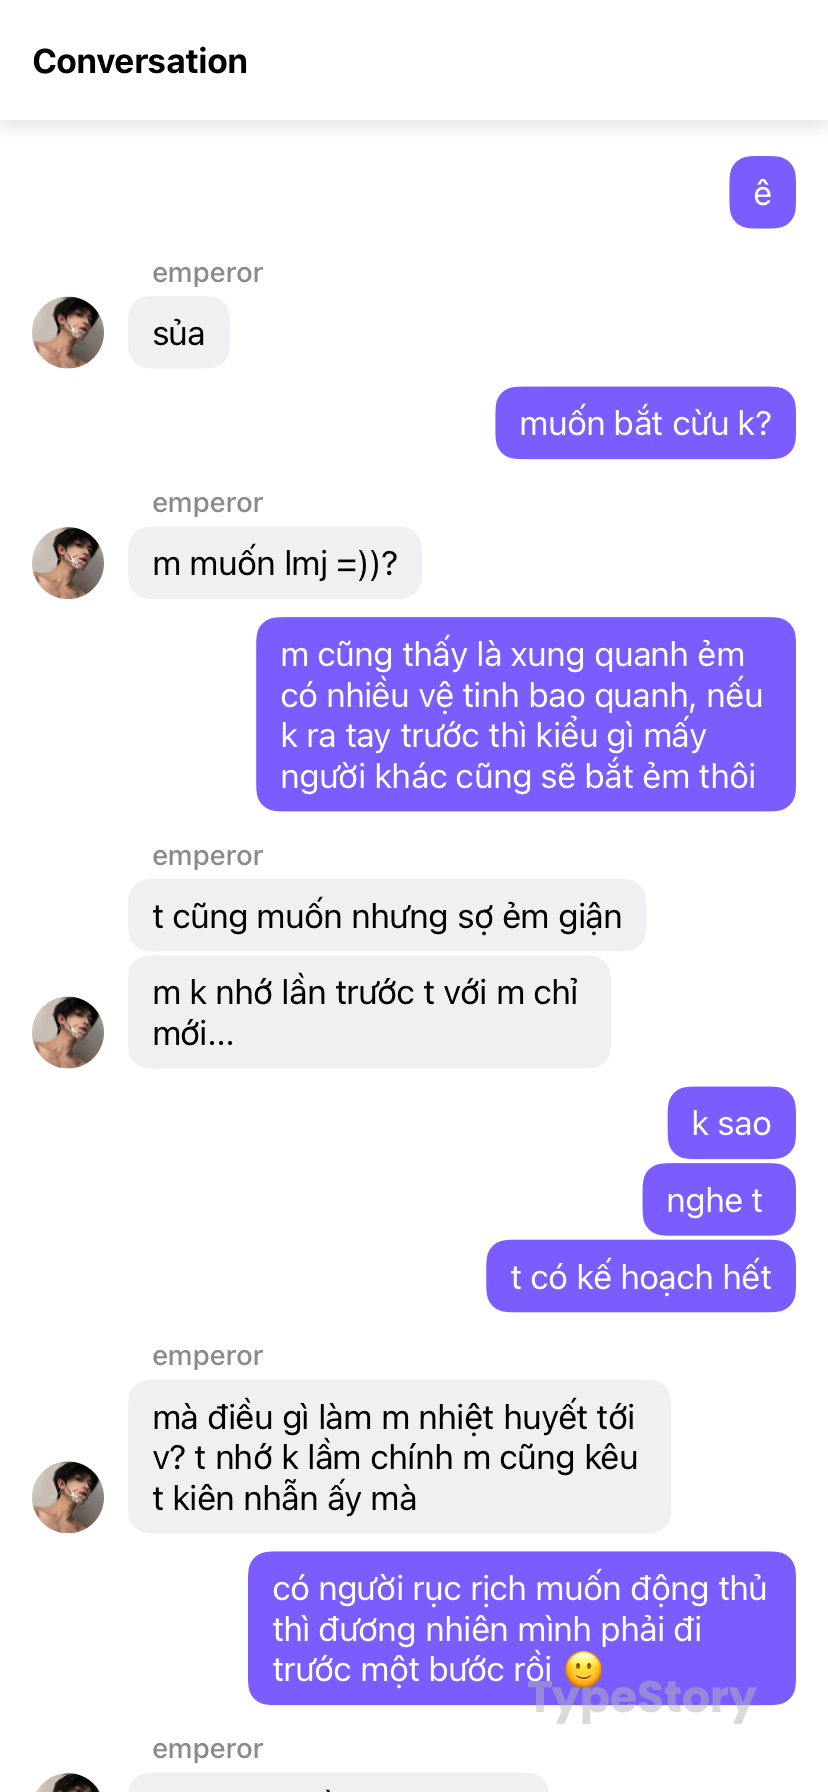Tap emperor's avatar beside "m muốn lmj =))?"
Image resolution: width=828 pixels, height=1792 pixels.
pos(68,563)
